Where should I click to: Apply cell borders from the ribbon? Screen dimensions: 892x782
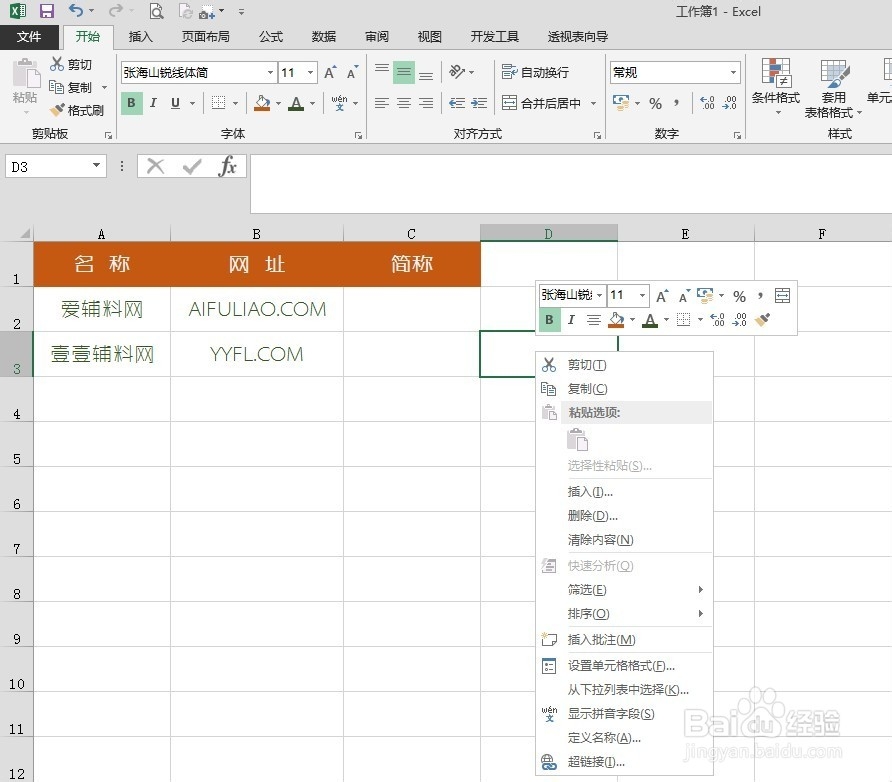pyautogui.click(x=218, y=103)
